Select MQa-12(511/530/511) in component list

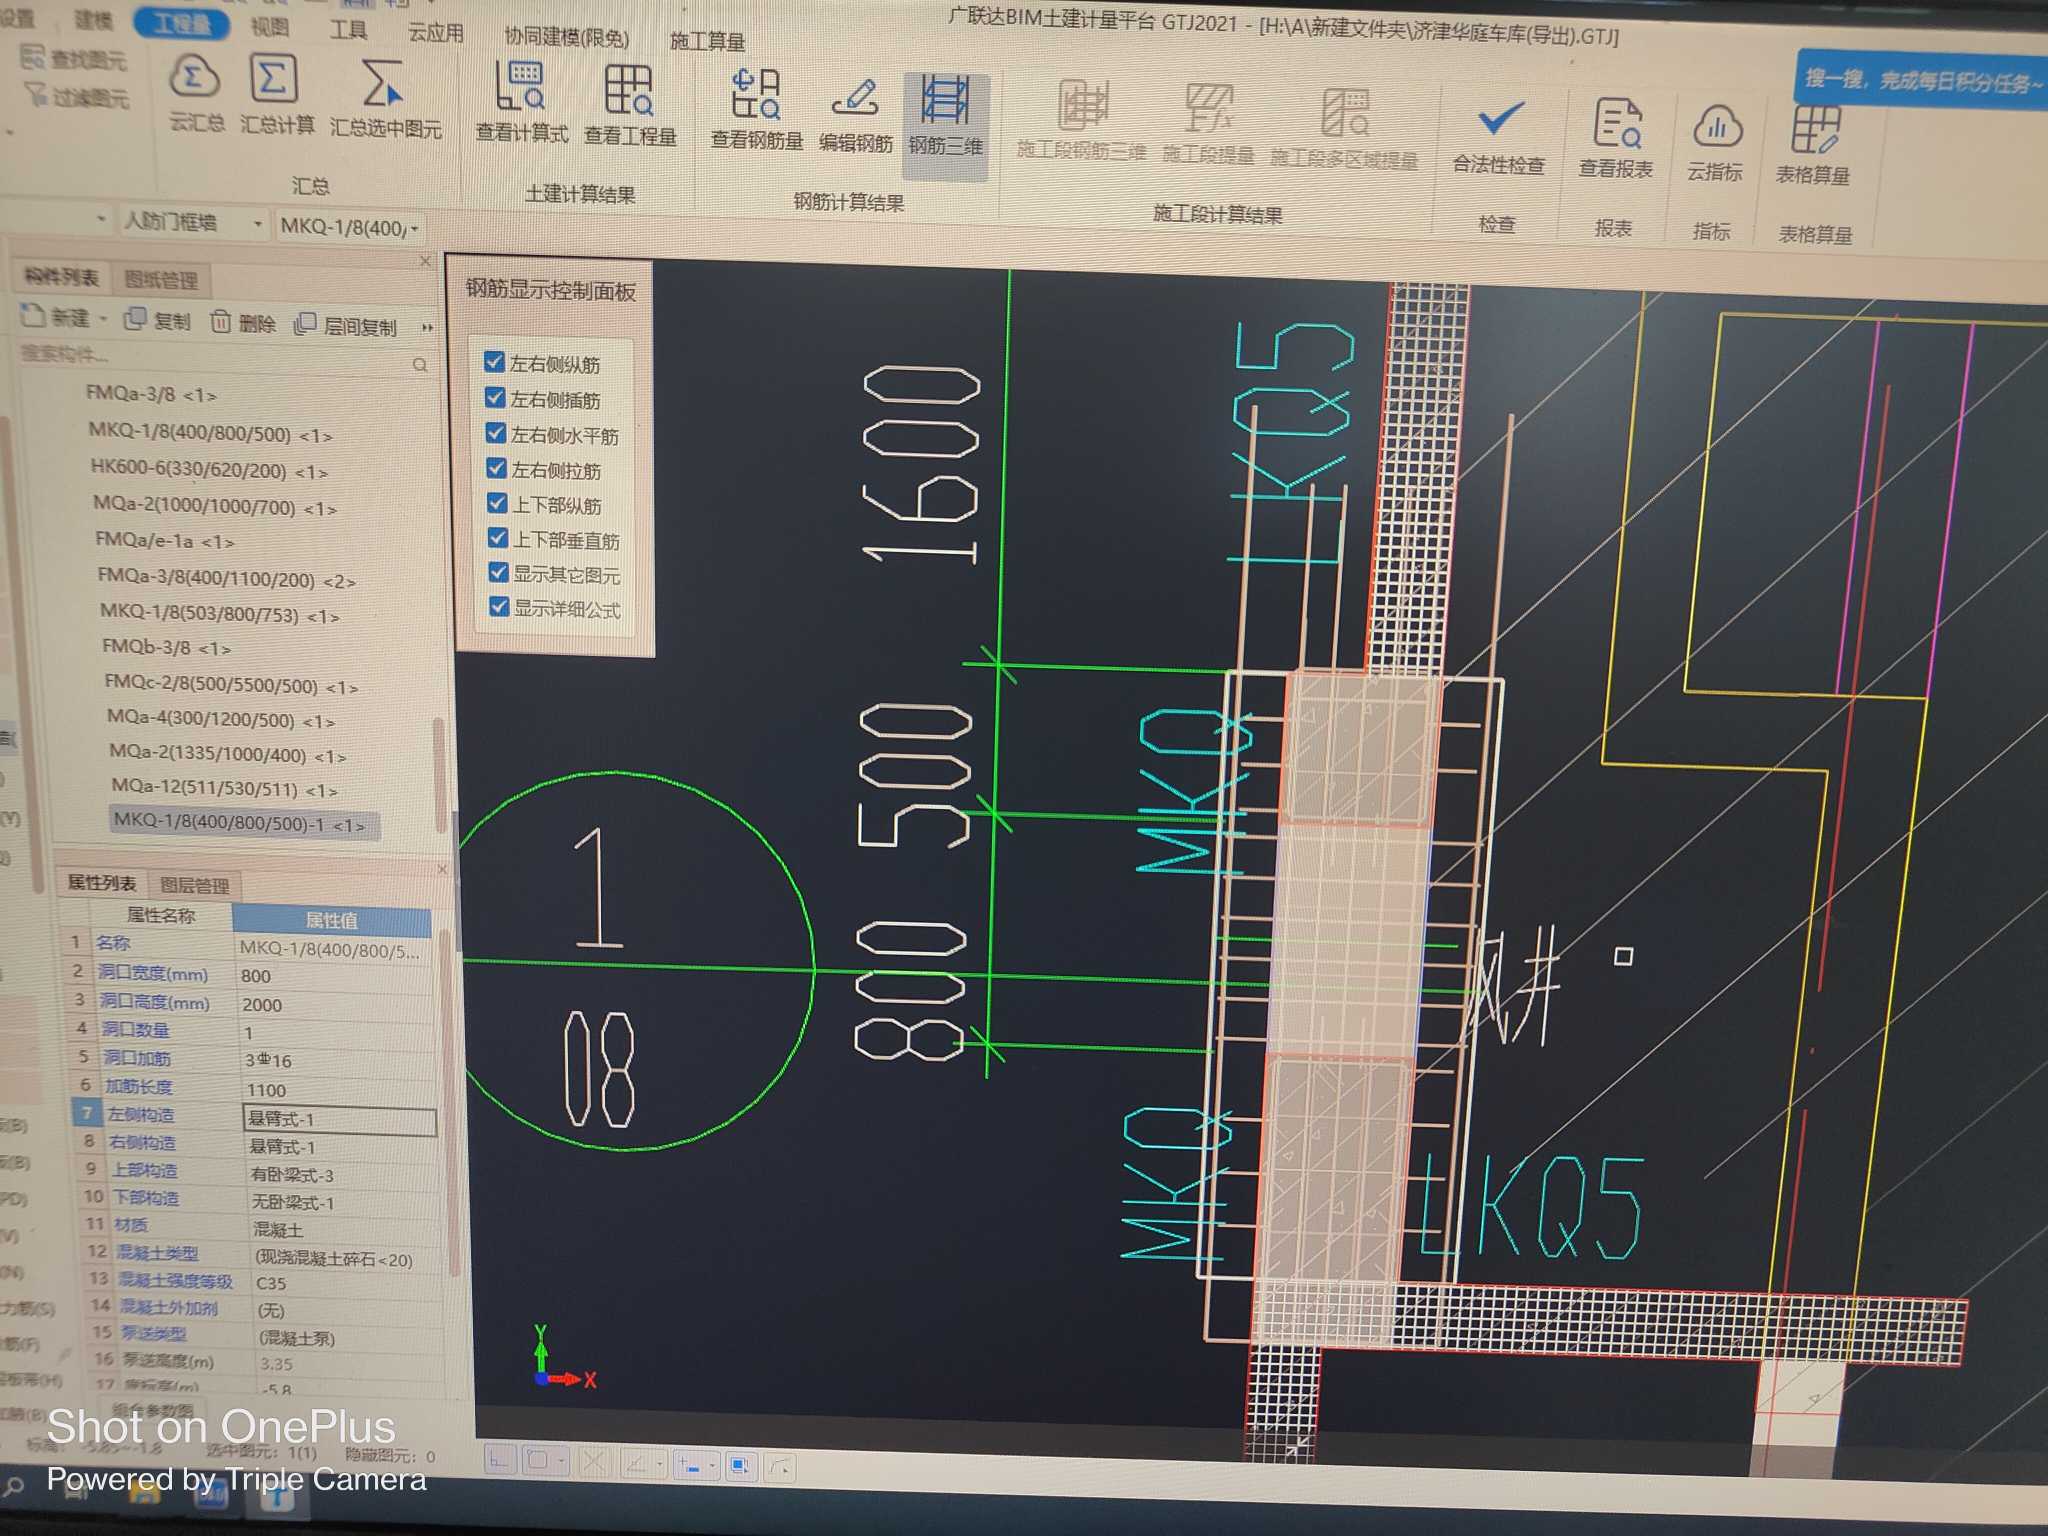coord(224,789)
